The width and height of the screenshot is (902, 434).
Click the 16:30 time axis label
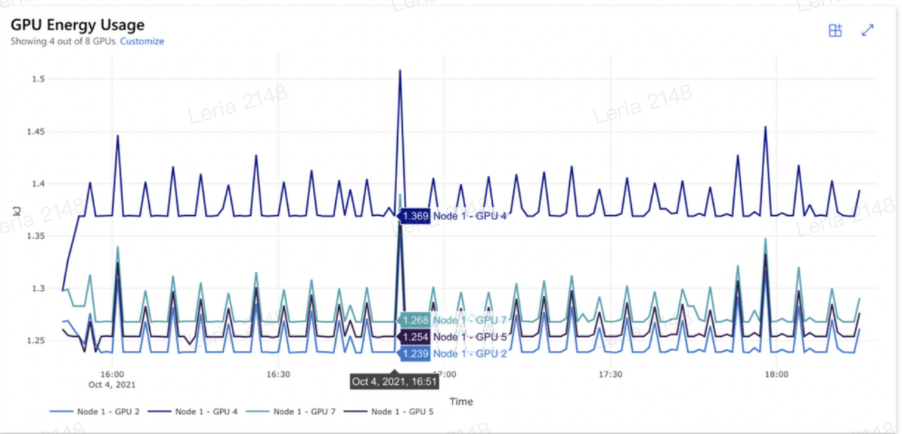[278, 374]
